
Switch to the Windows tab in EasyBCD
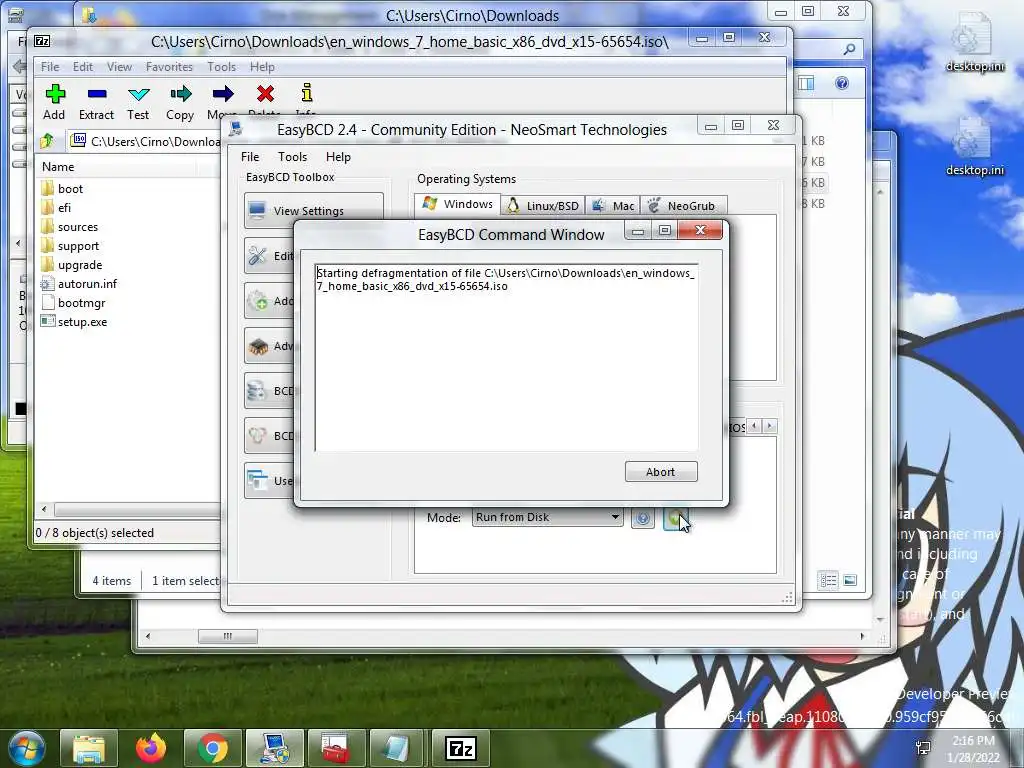458,204
